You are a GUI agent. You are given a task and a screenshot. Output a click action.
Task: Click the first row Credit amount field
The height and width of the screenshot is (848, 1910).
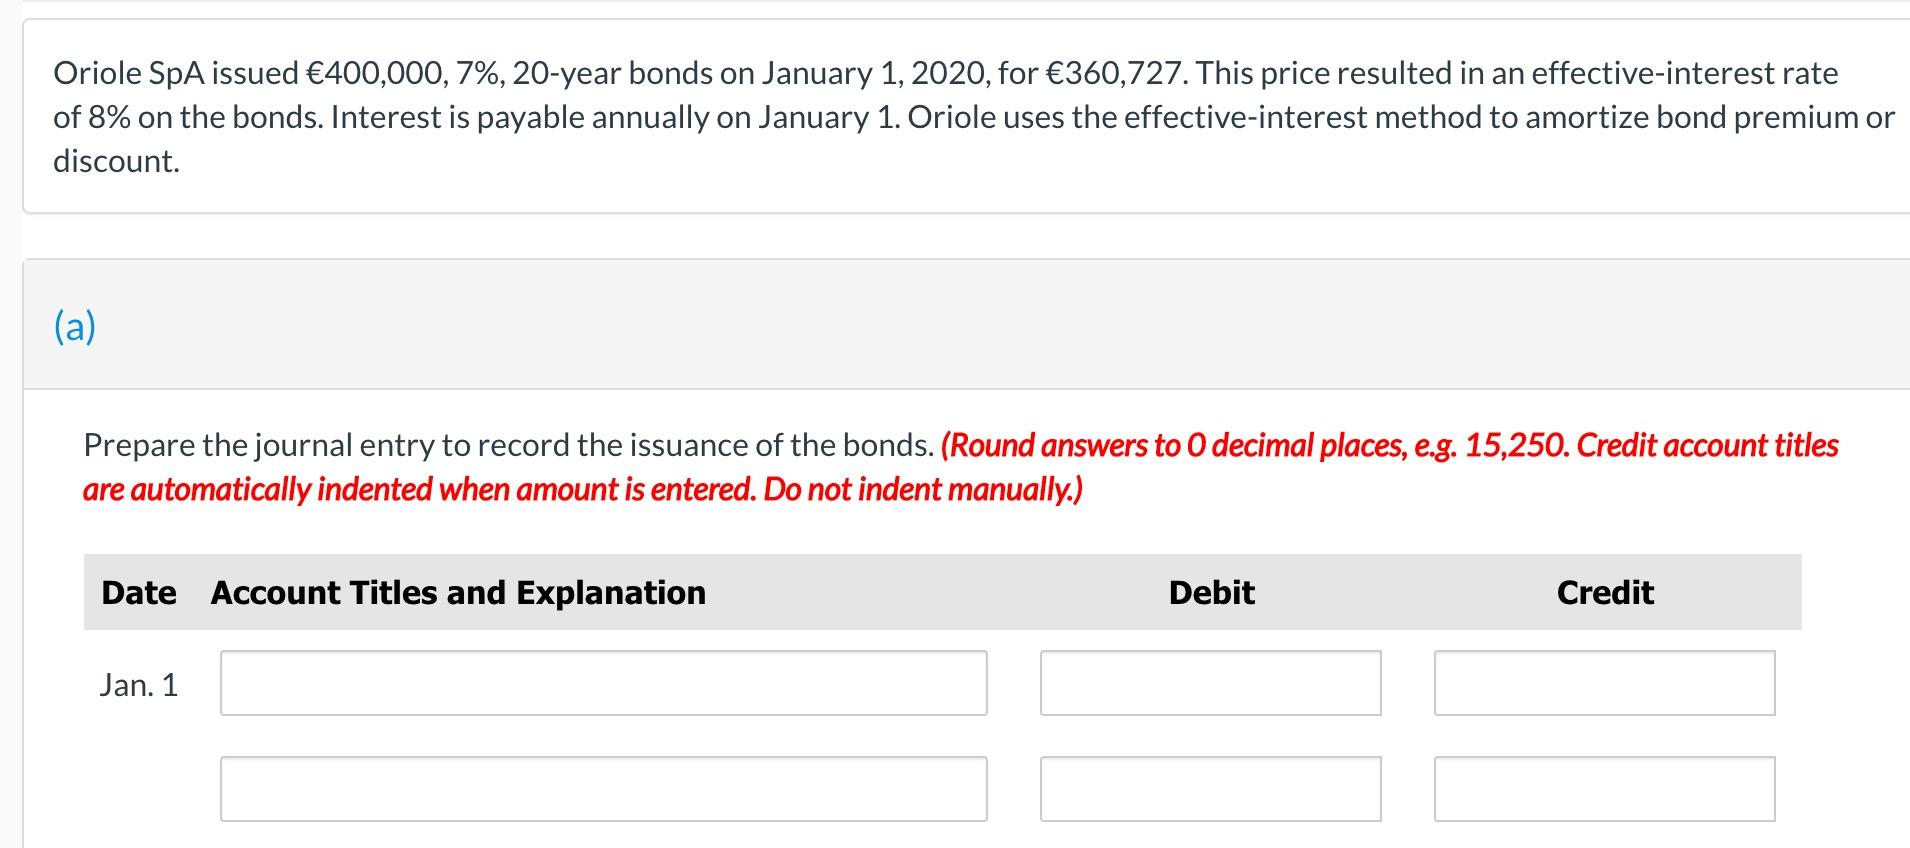coord(1604,683)
